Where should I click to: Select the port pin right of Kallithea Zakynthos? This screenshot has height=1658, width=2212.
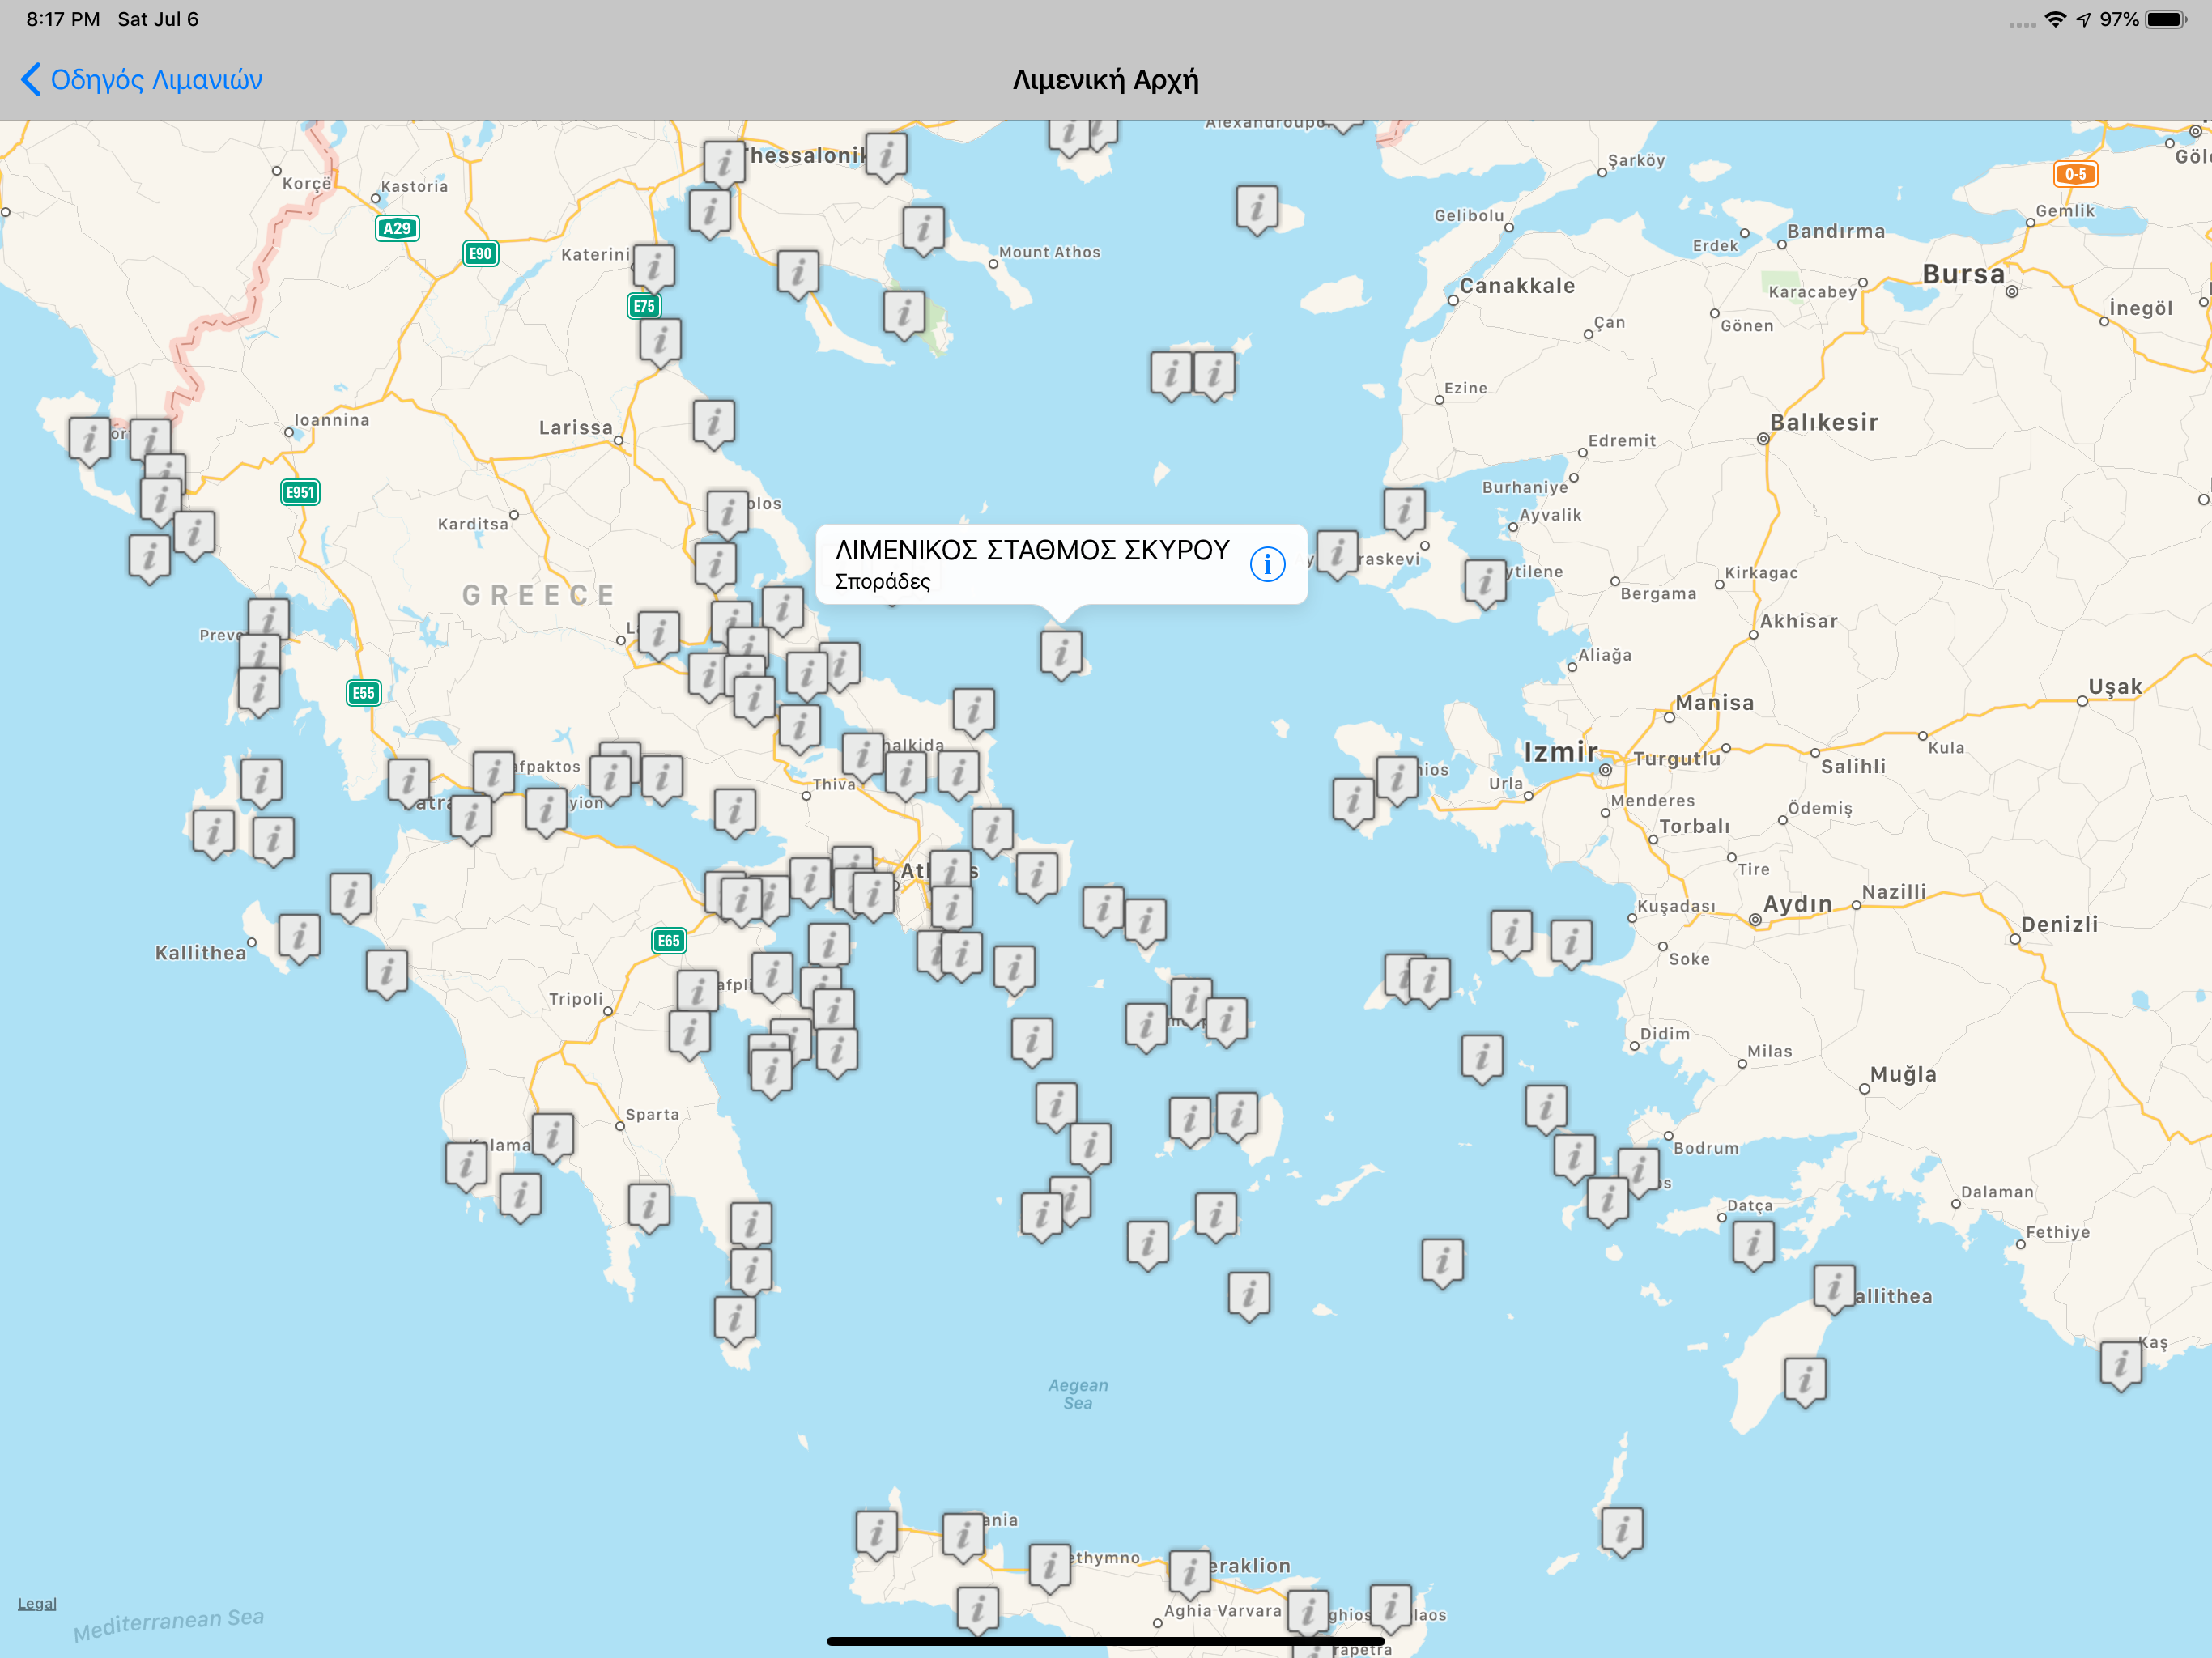298,938
